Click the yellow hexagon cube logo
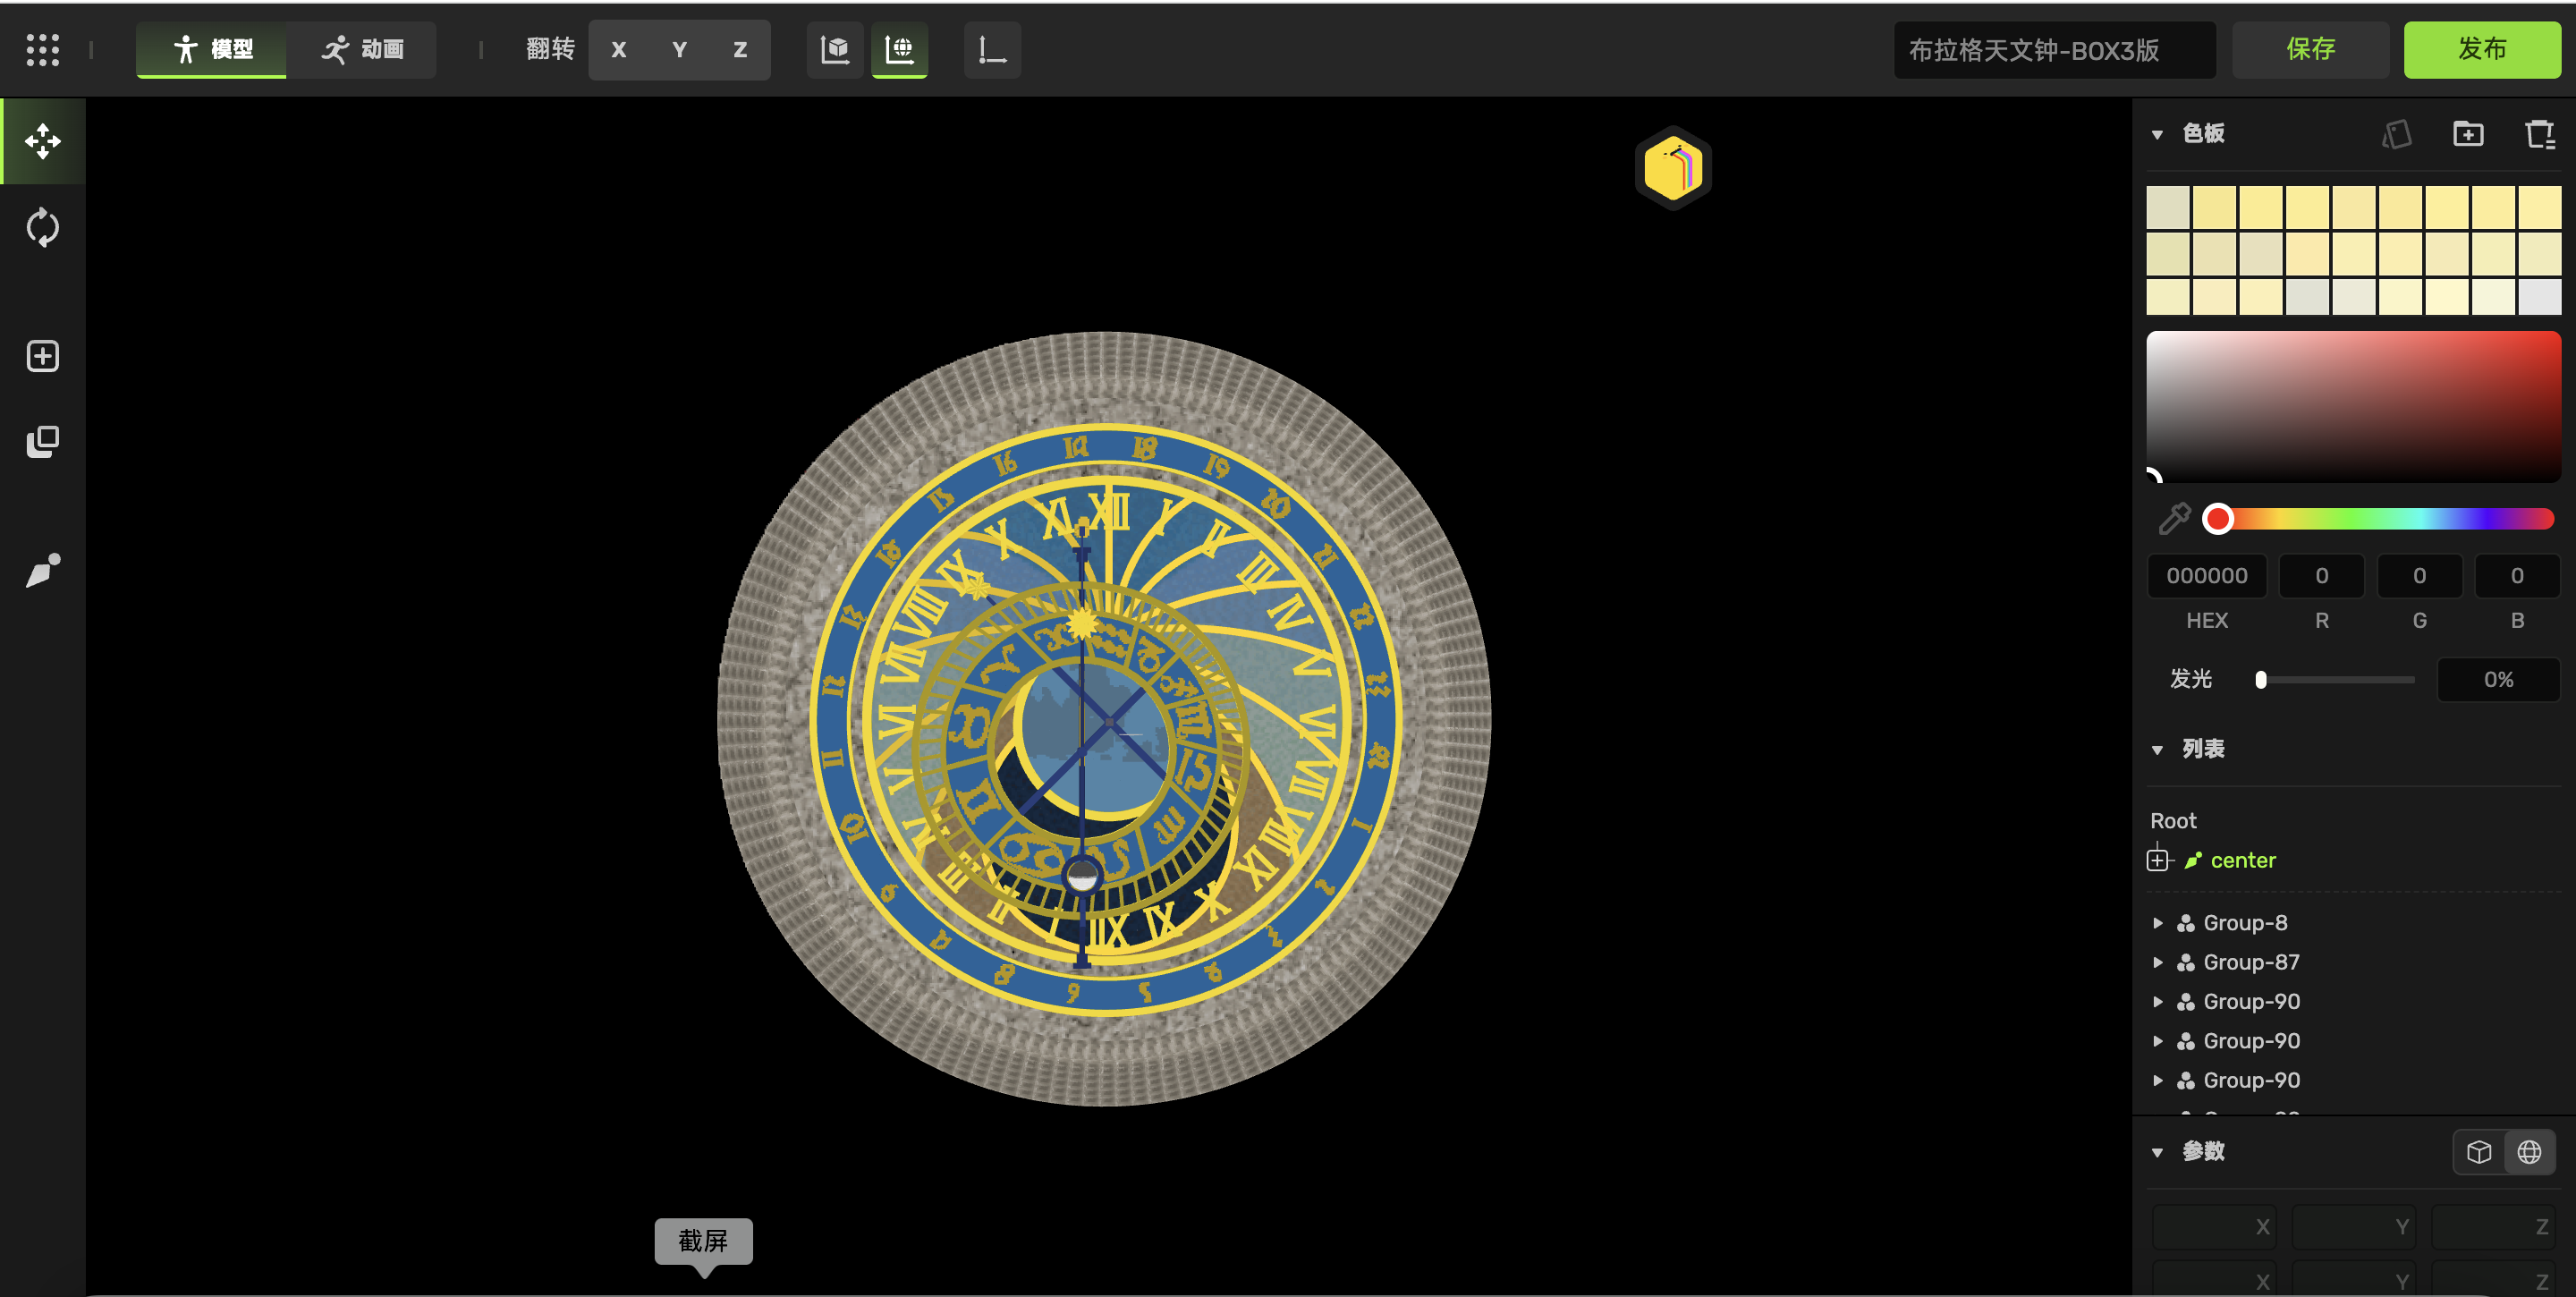 tap(1673, 168)
